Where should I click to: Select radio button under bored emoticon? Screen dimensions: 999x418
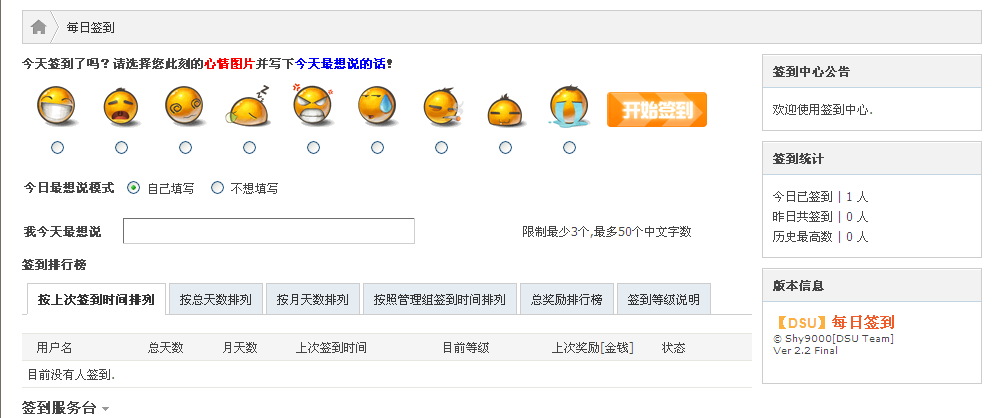coord(505,148)
